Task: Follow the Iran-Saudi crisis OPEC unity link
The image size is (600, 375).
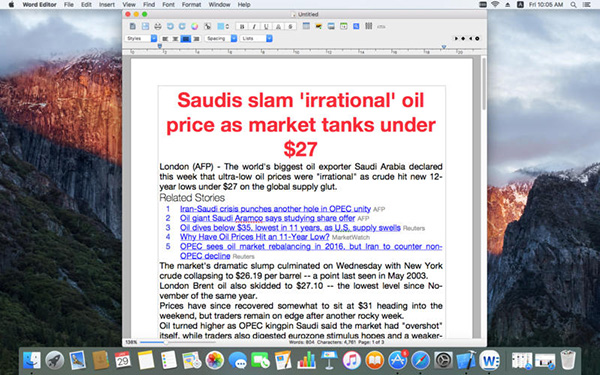Action: 275,209
